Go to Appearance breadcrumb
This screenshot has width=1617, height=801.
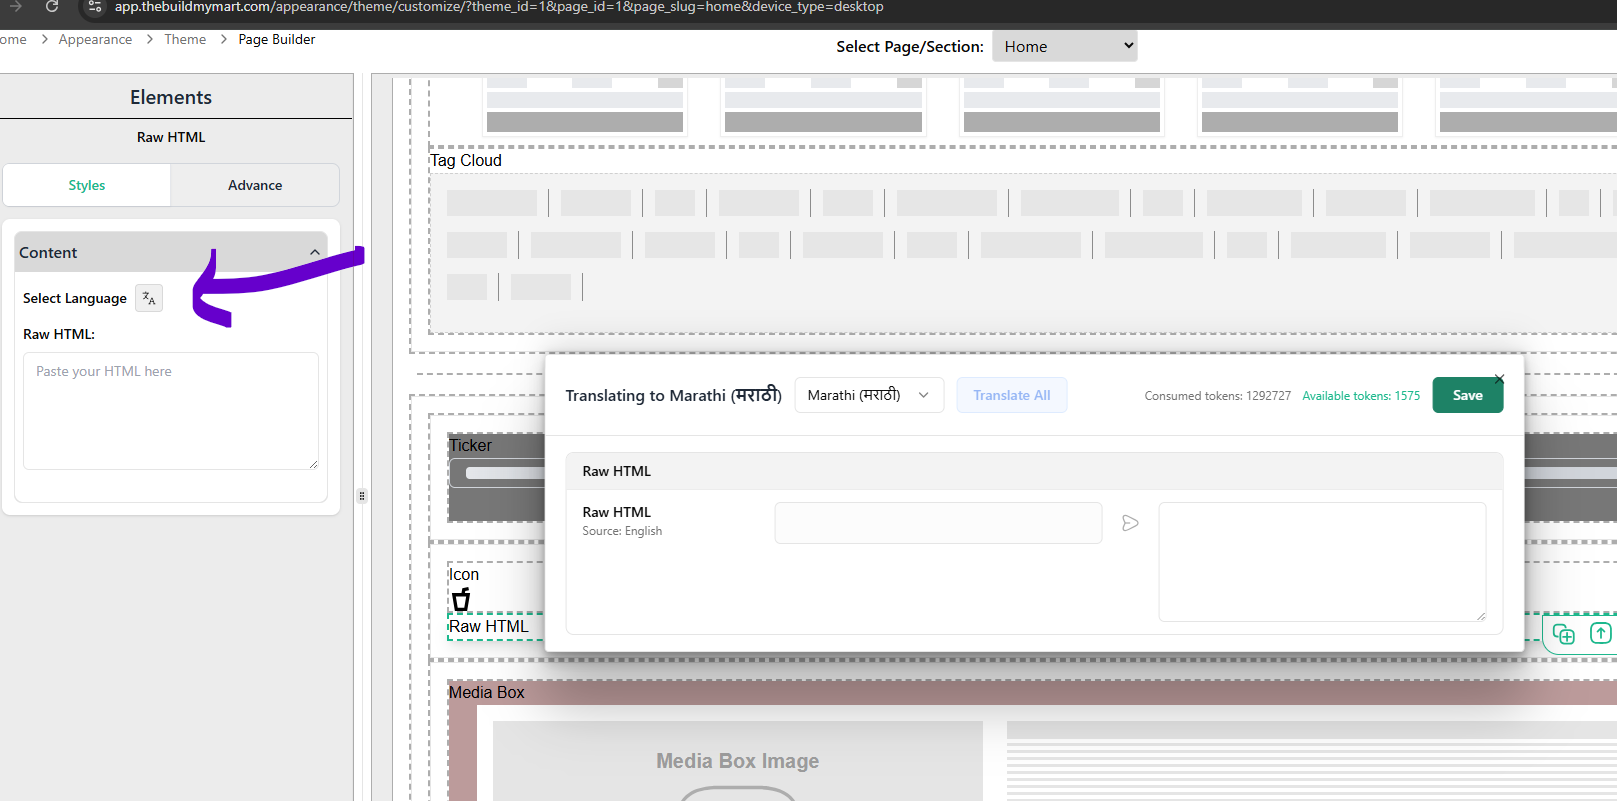coord(95,39)
